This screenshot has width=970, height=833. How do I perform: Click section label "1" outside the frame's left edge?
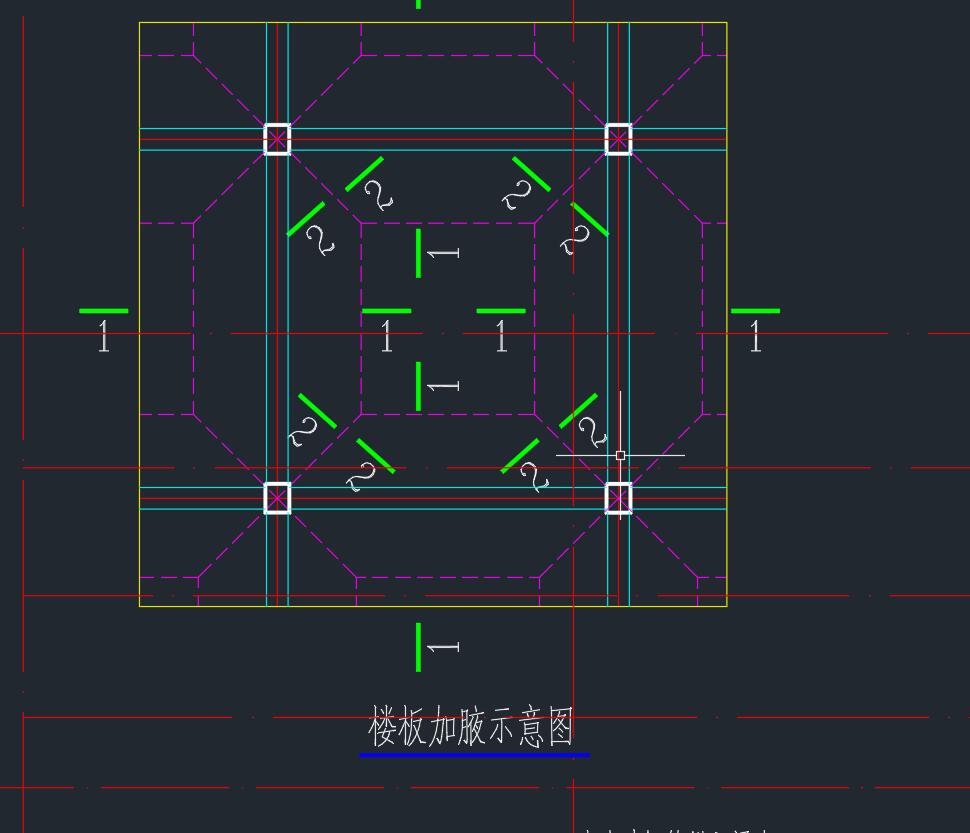[104, 336]
